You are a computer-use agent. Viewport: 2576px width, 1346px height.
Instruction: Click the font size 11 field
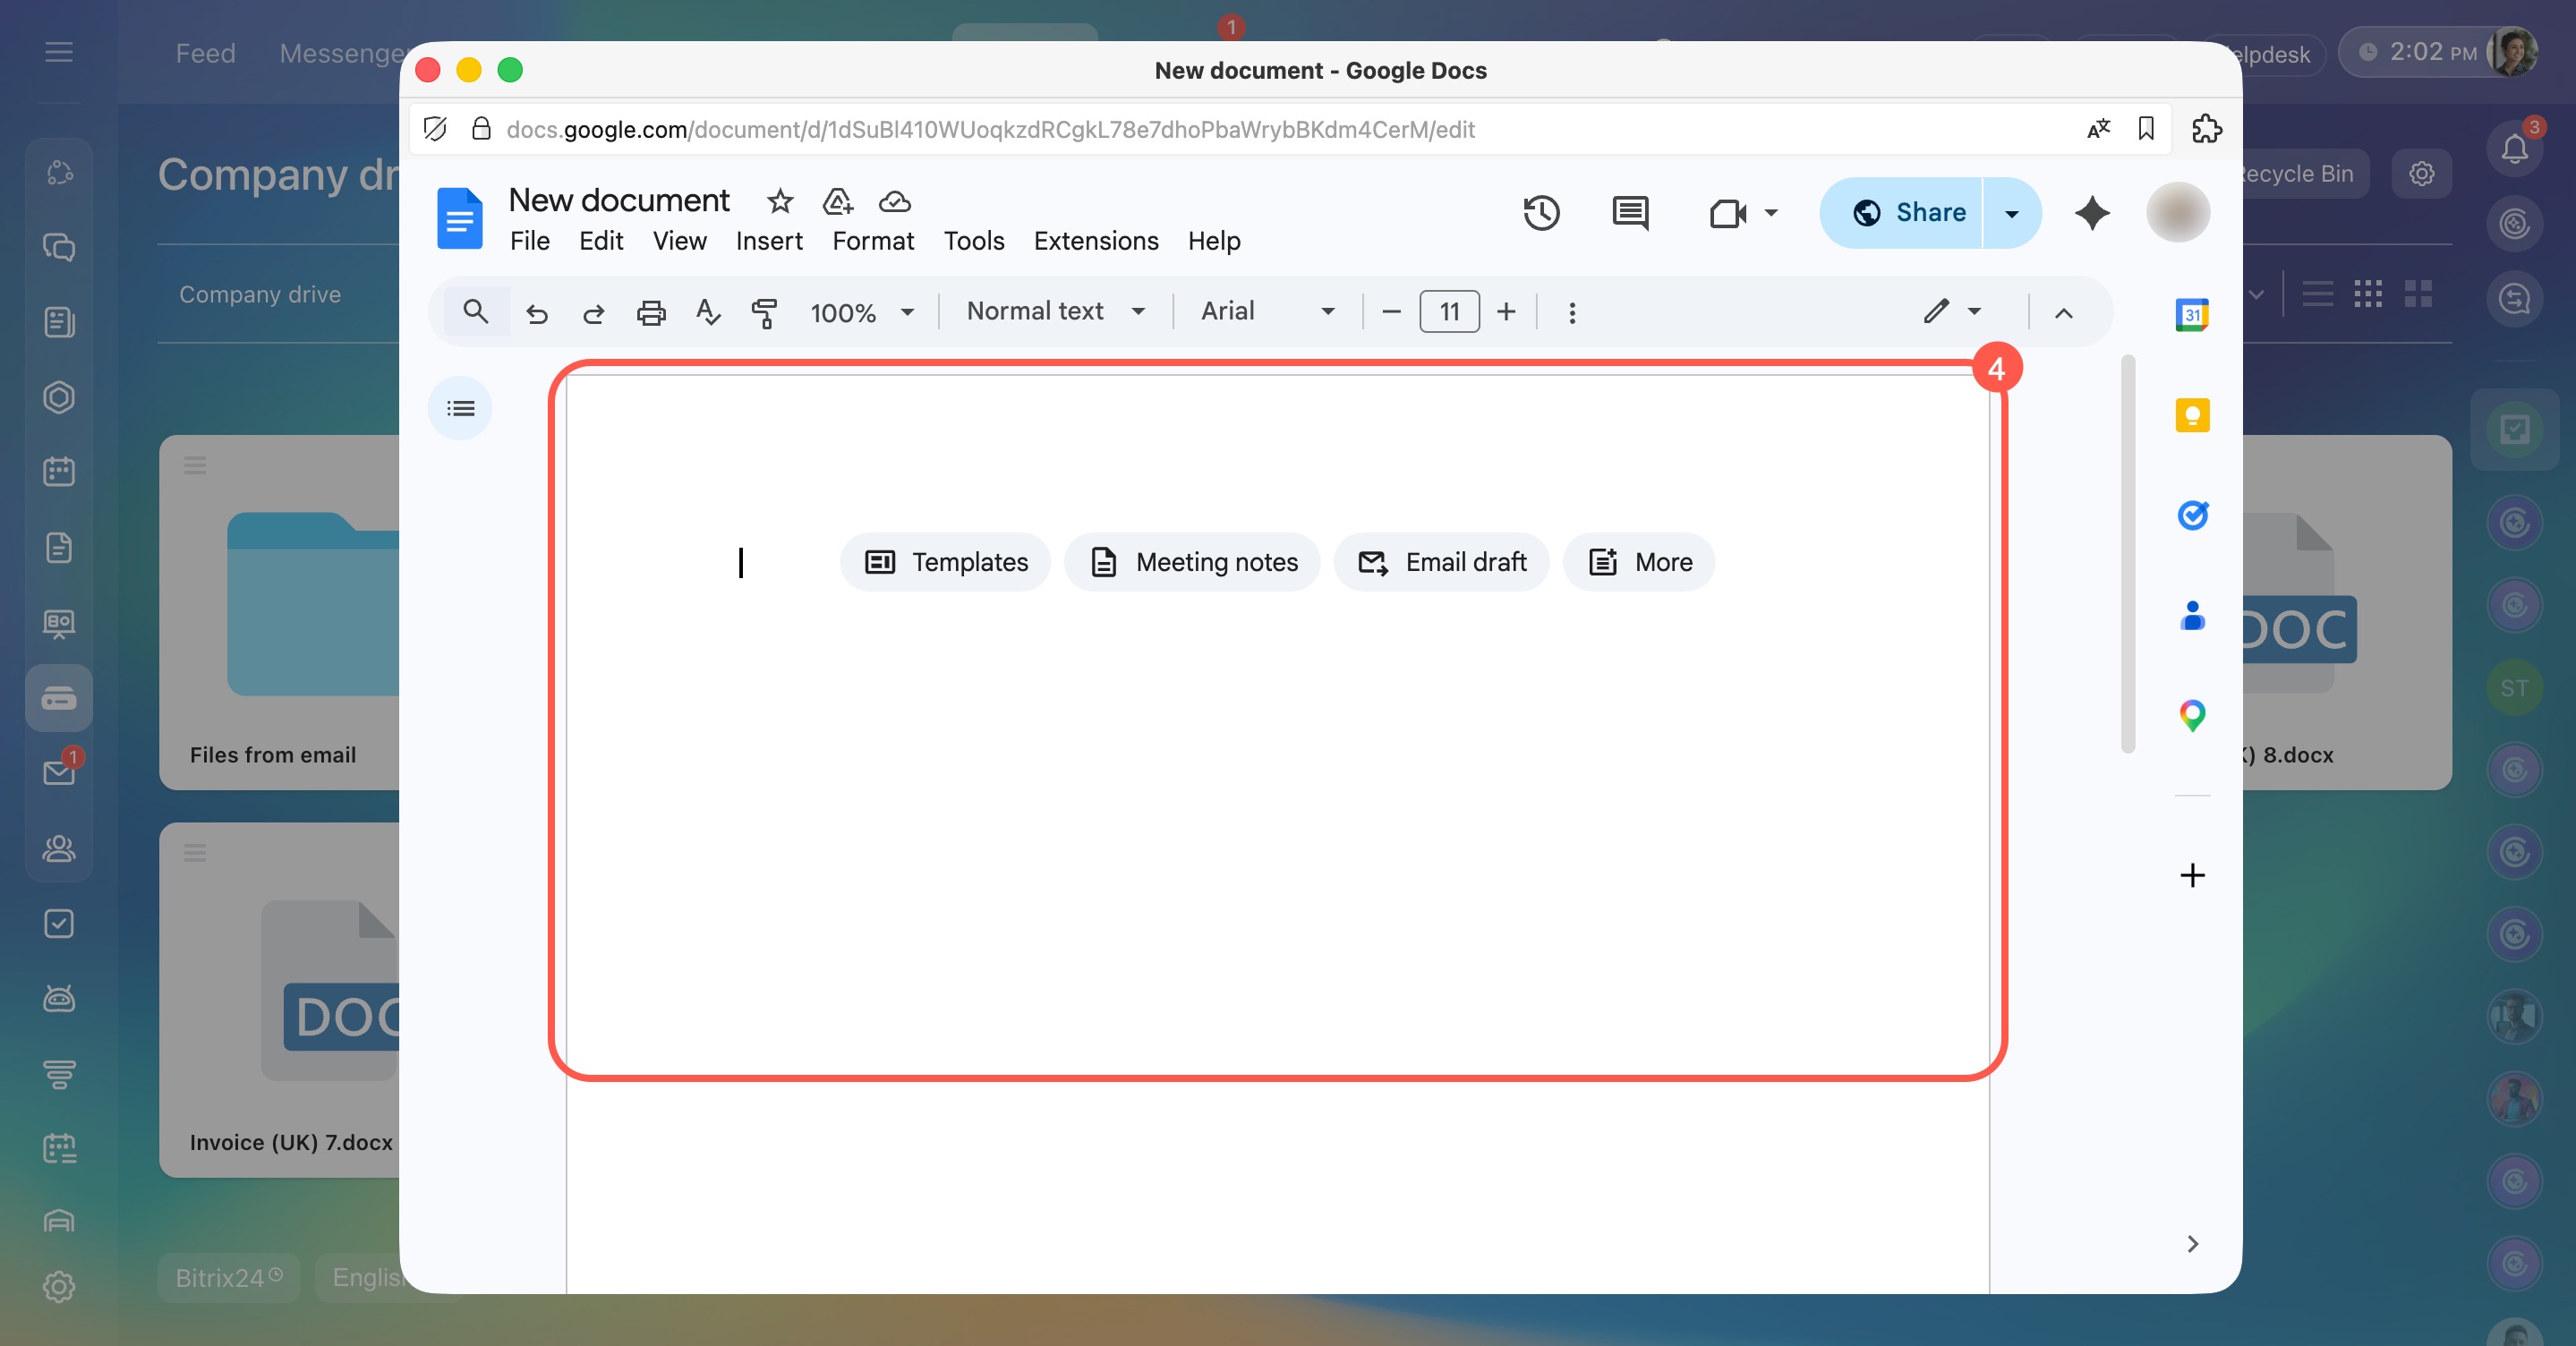coord(1448,312)
